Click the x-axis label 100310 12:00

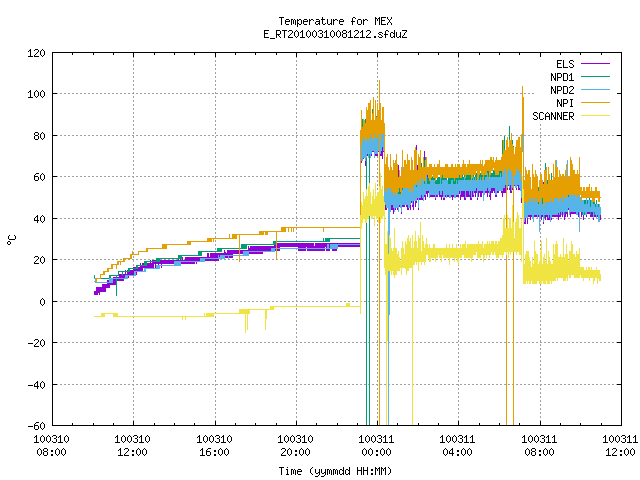point(132,446)
